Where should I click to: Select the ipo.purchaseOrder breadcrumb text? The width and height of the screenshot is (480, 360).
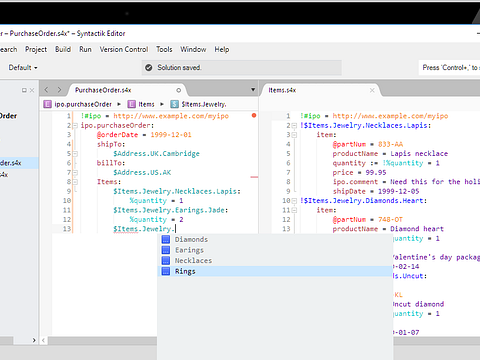(83, 104)
